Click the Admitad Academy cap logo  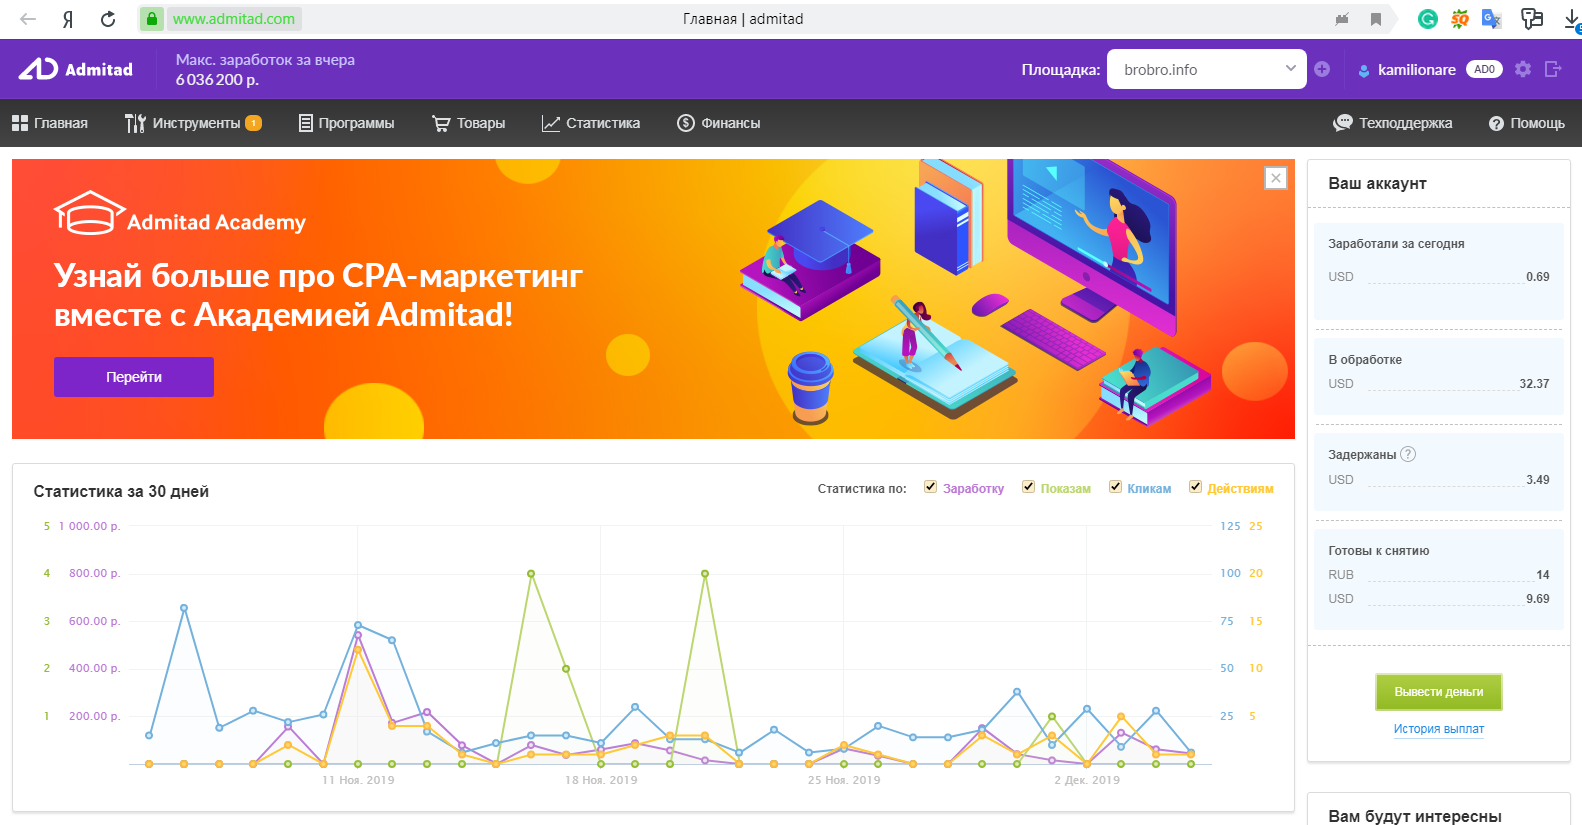pyautogui.click(x=89, y=212)
